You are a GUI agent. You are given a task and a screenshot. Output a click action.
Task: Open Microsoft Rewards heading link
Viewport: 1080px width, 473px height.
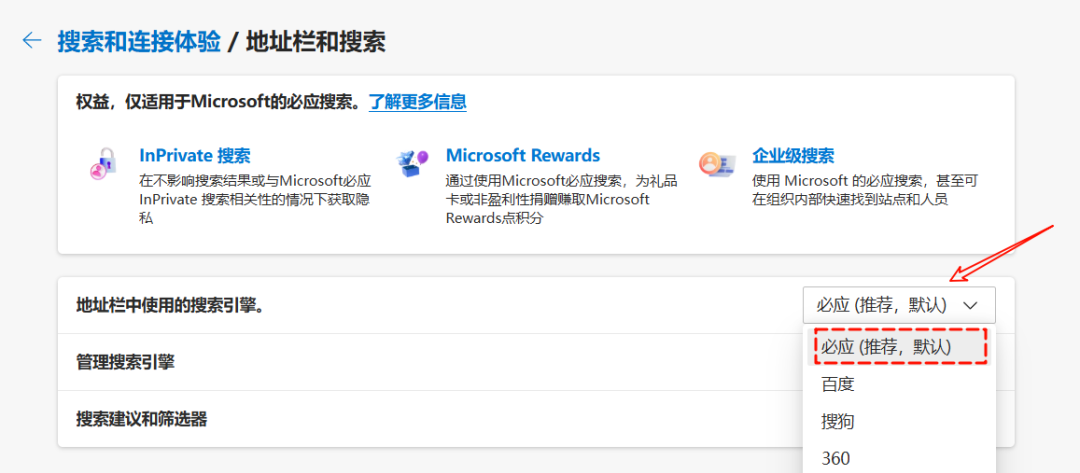[x=523, y=155]
